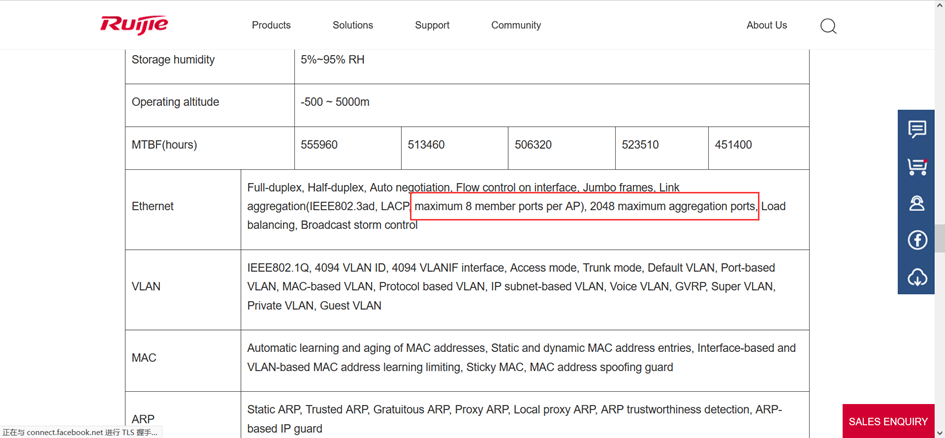
Task: Expand the Support navigation menu
Action: [x=432, y=25]
